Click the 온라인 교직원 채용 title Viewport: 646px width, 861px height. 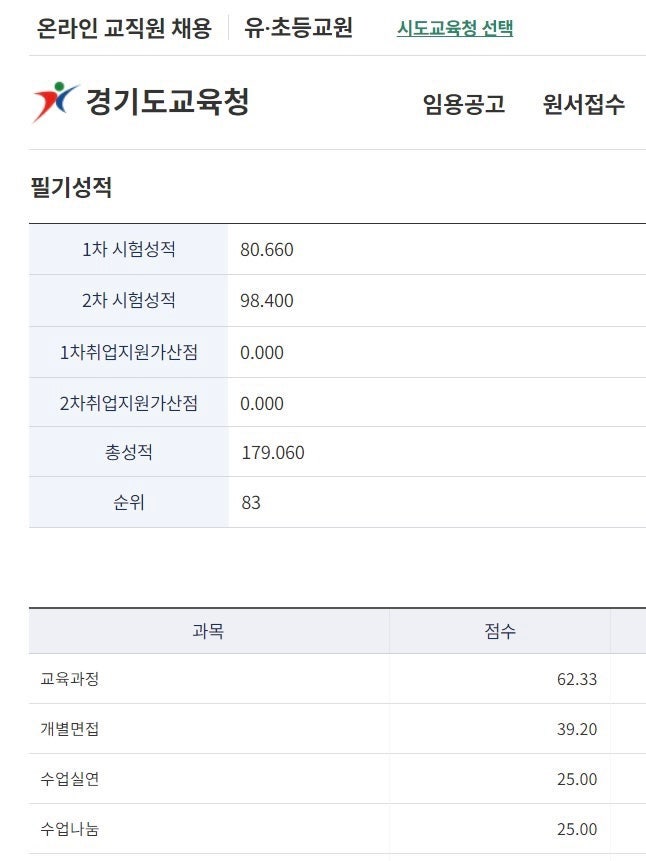point(124,28)
